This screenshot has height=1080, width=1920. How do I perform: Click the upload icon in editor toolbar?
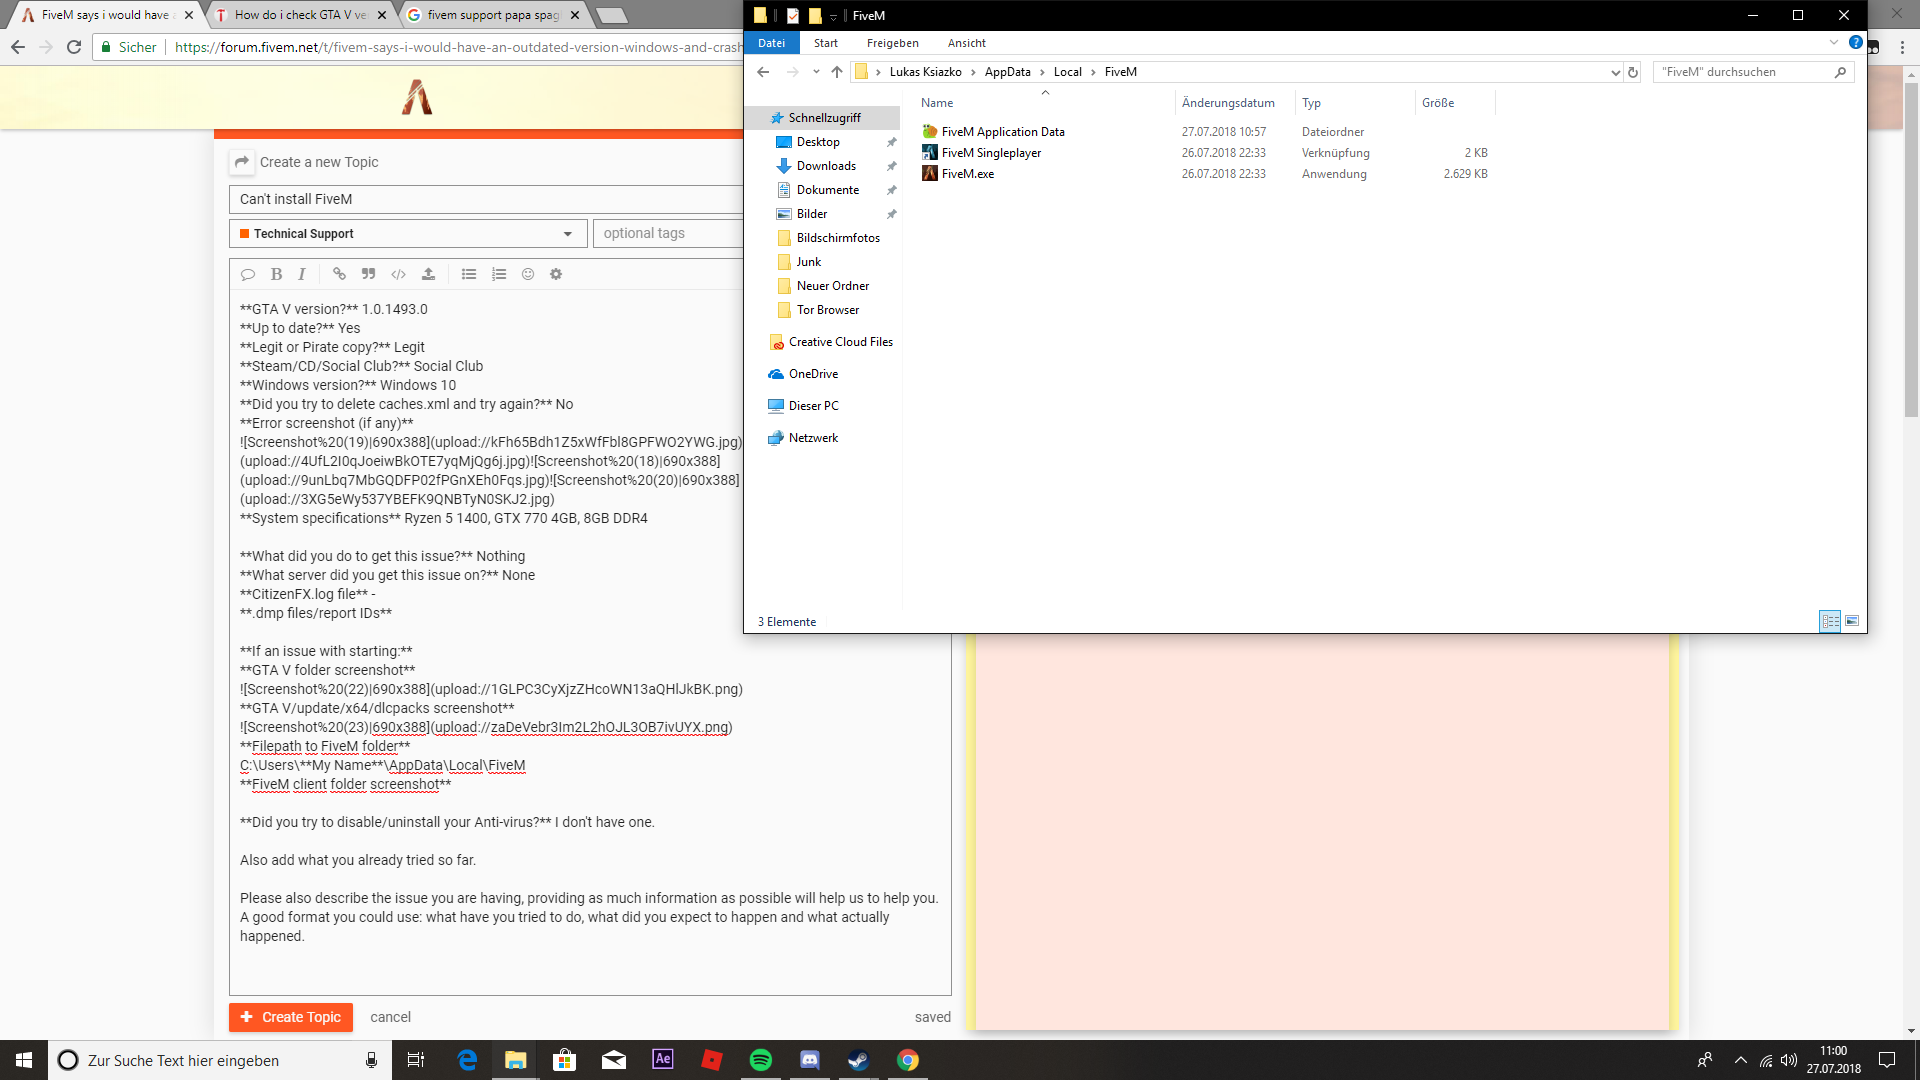click(428, 274)
